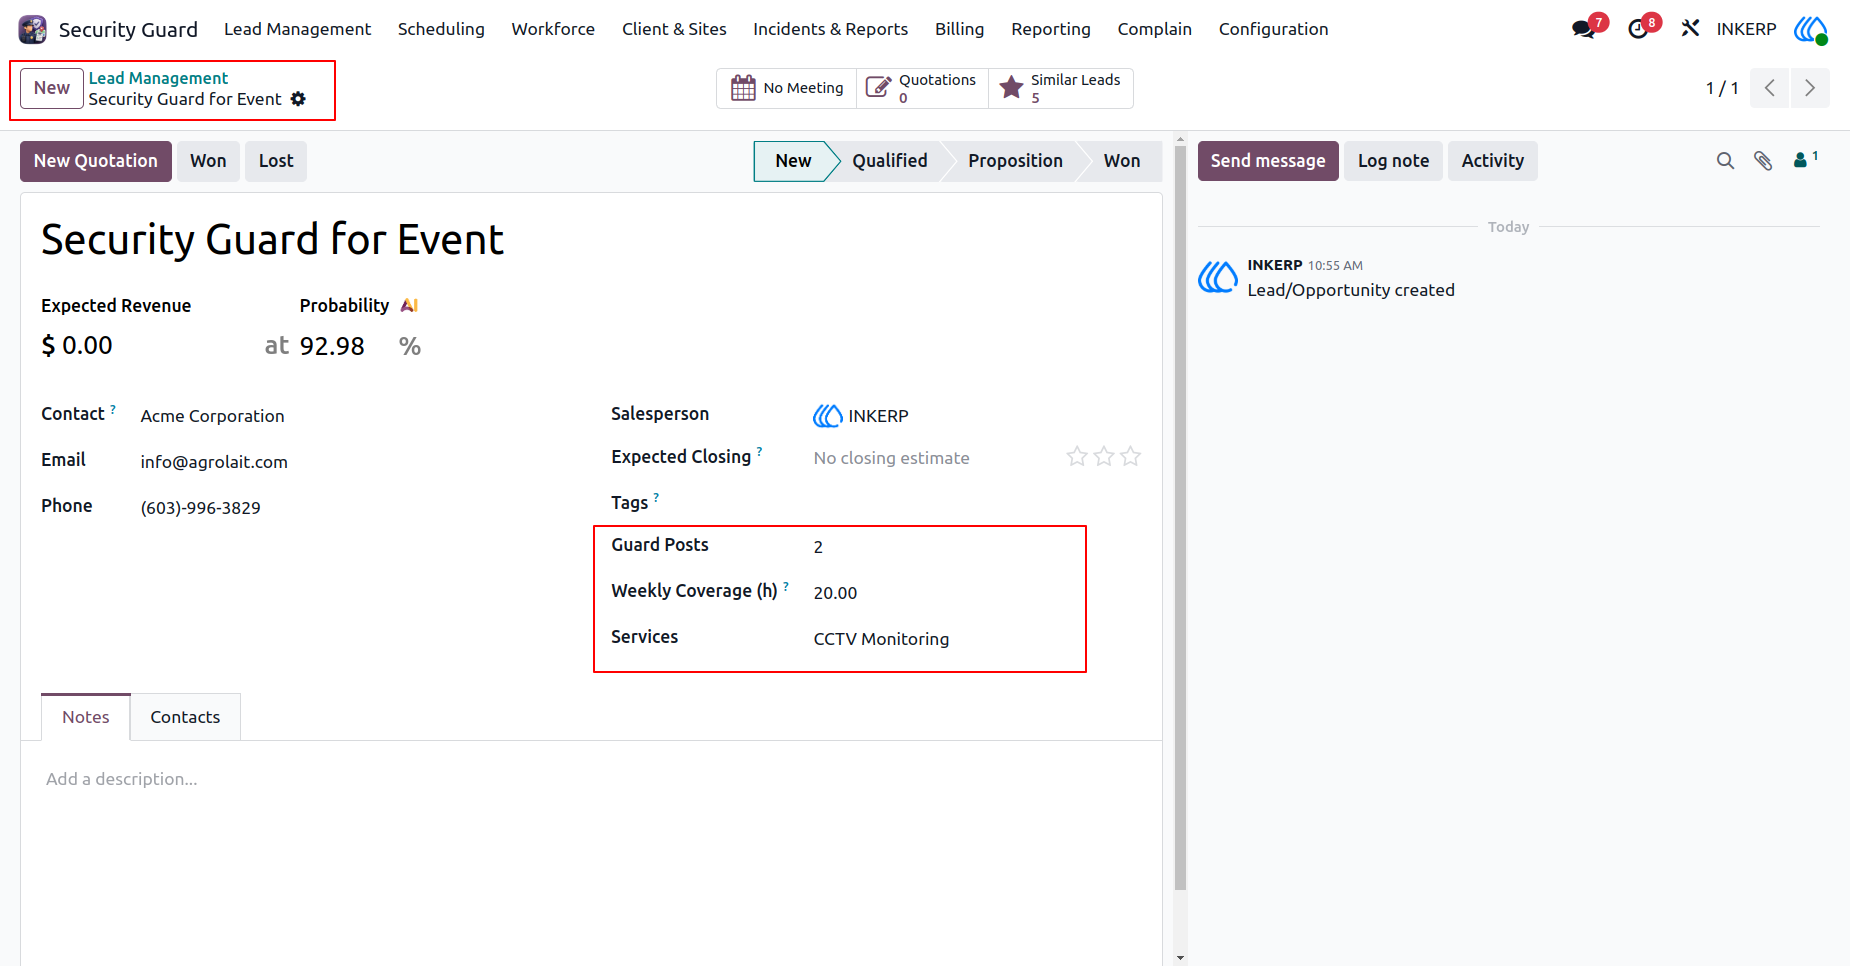Open the INKERP user avatar menu

(1811, 29)
